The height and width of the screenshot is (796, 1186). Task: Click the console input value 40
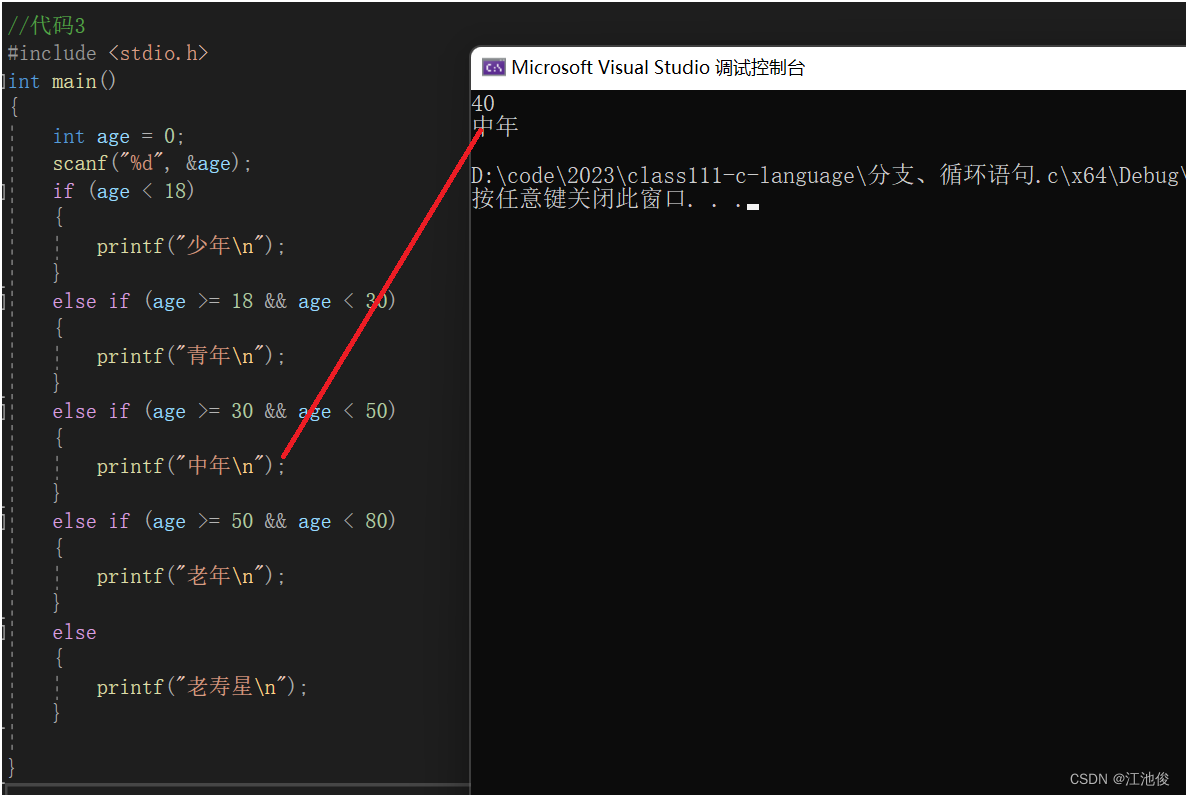tap(483, 103)
